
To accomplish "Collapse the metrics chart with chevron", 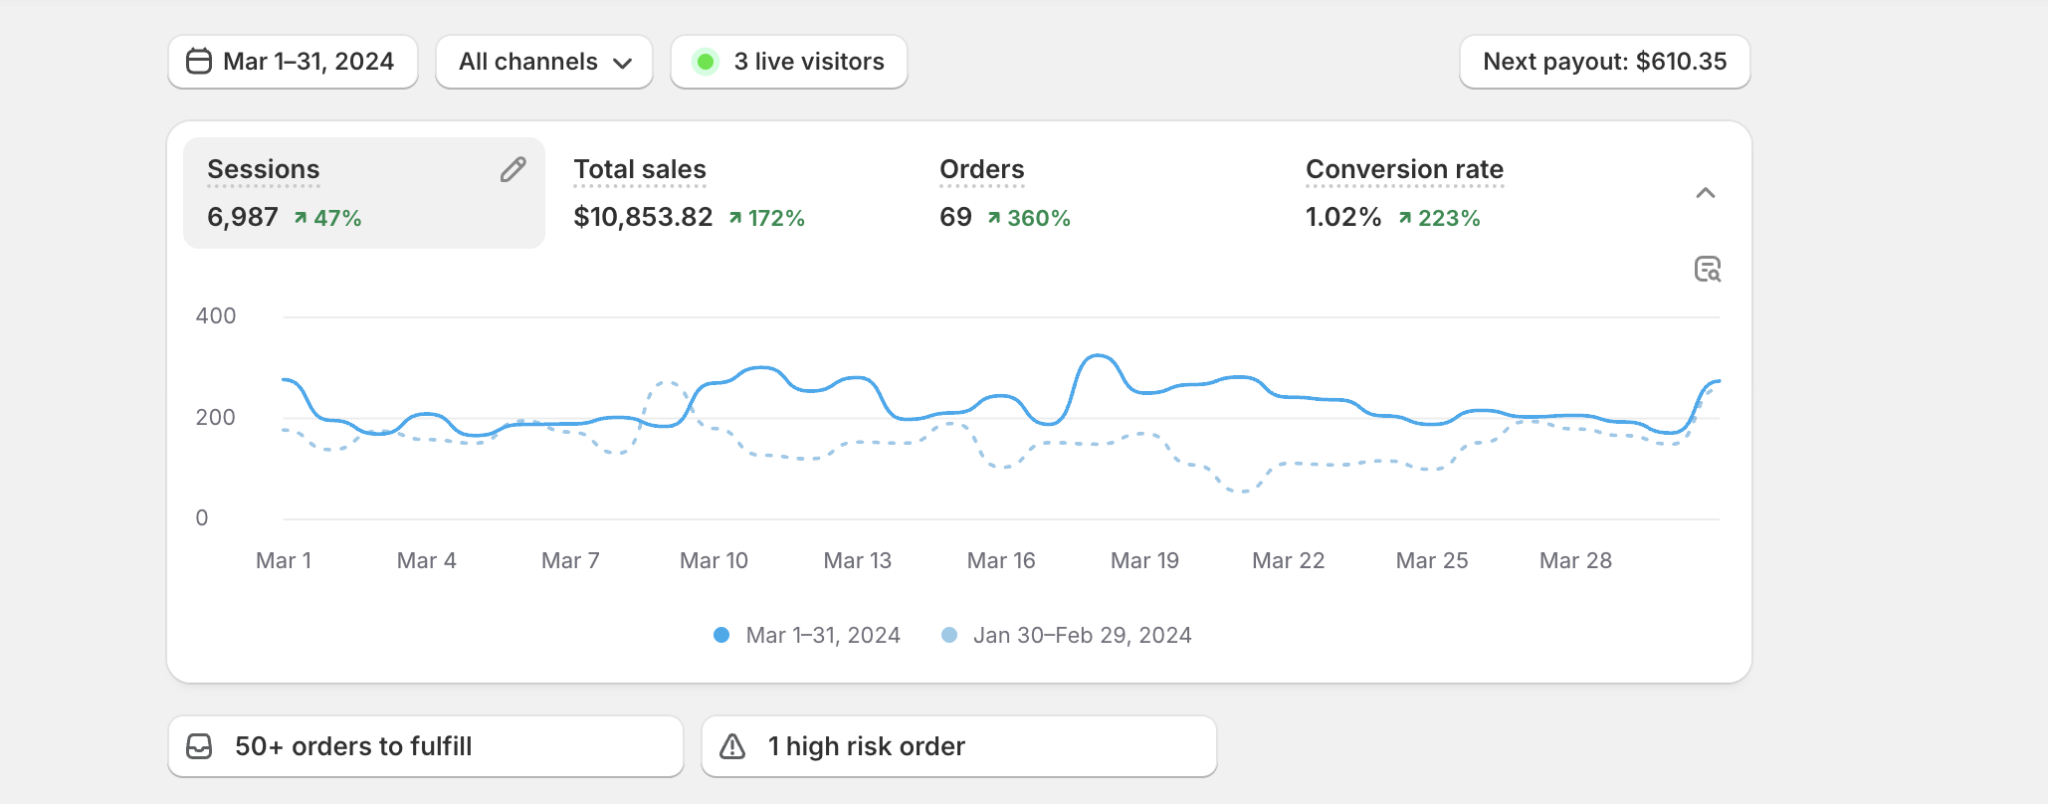I will tap(1705, 193).
